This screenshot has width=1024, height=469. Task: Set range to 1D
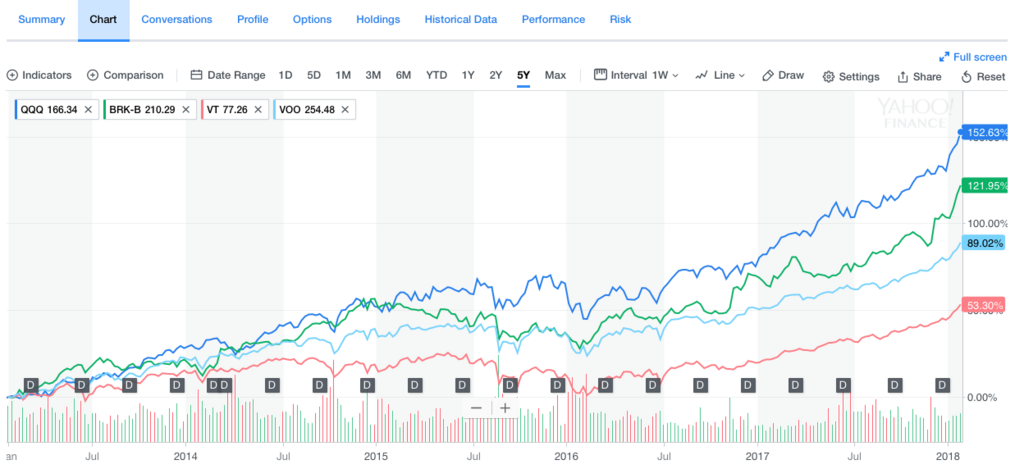(x=285, y=75)
